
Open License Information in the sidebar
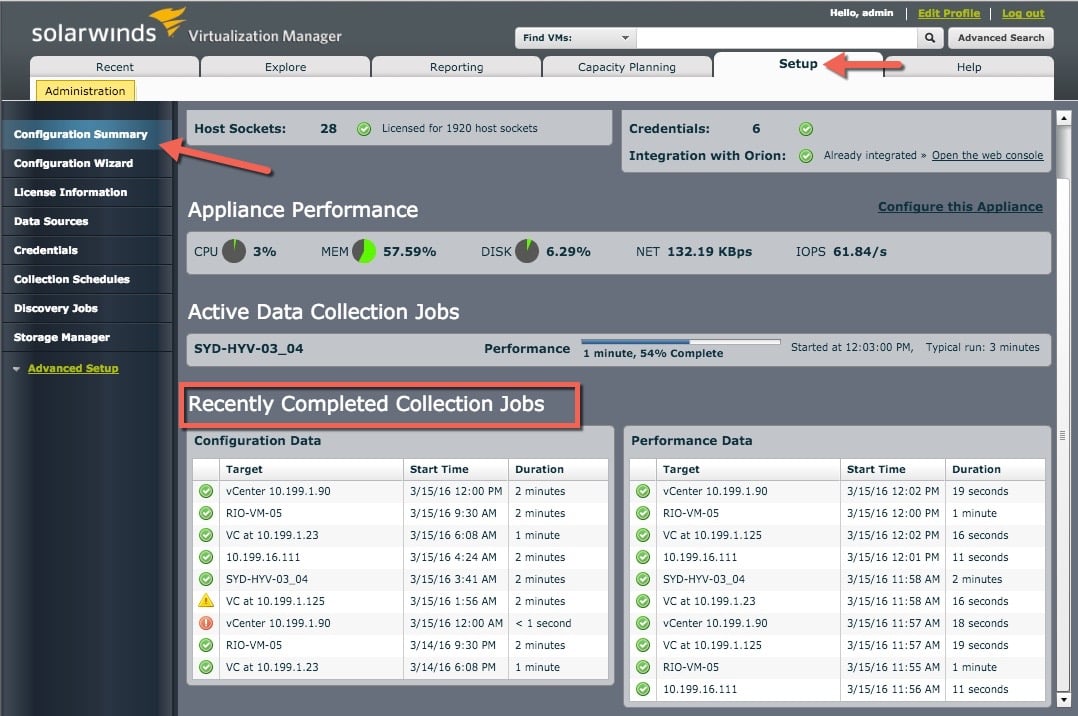point(86,192)
